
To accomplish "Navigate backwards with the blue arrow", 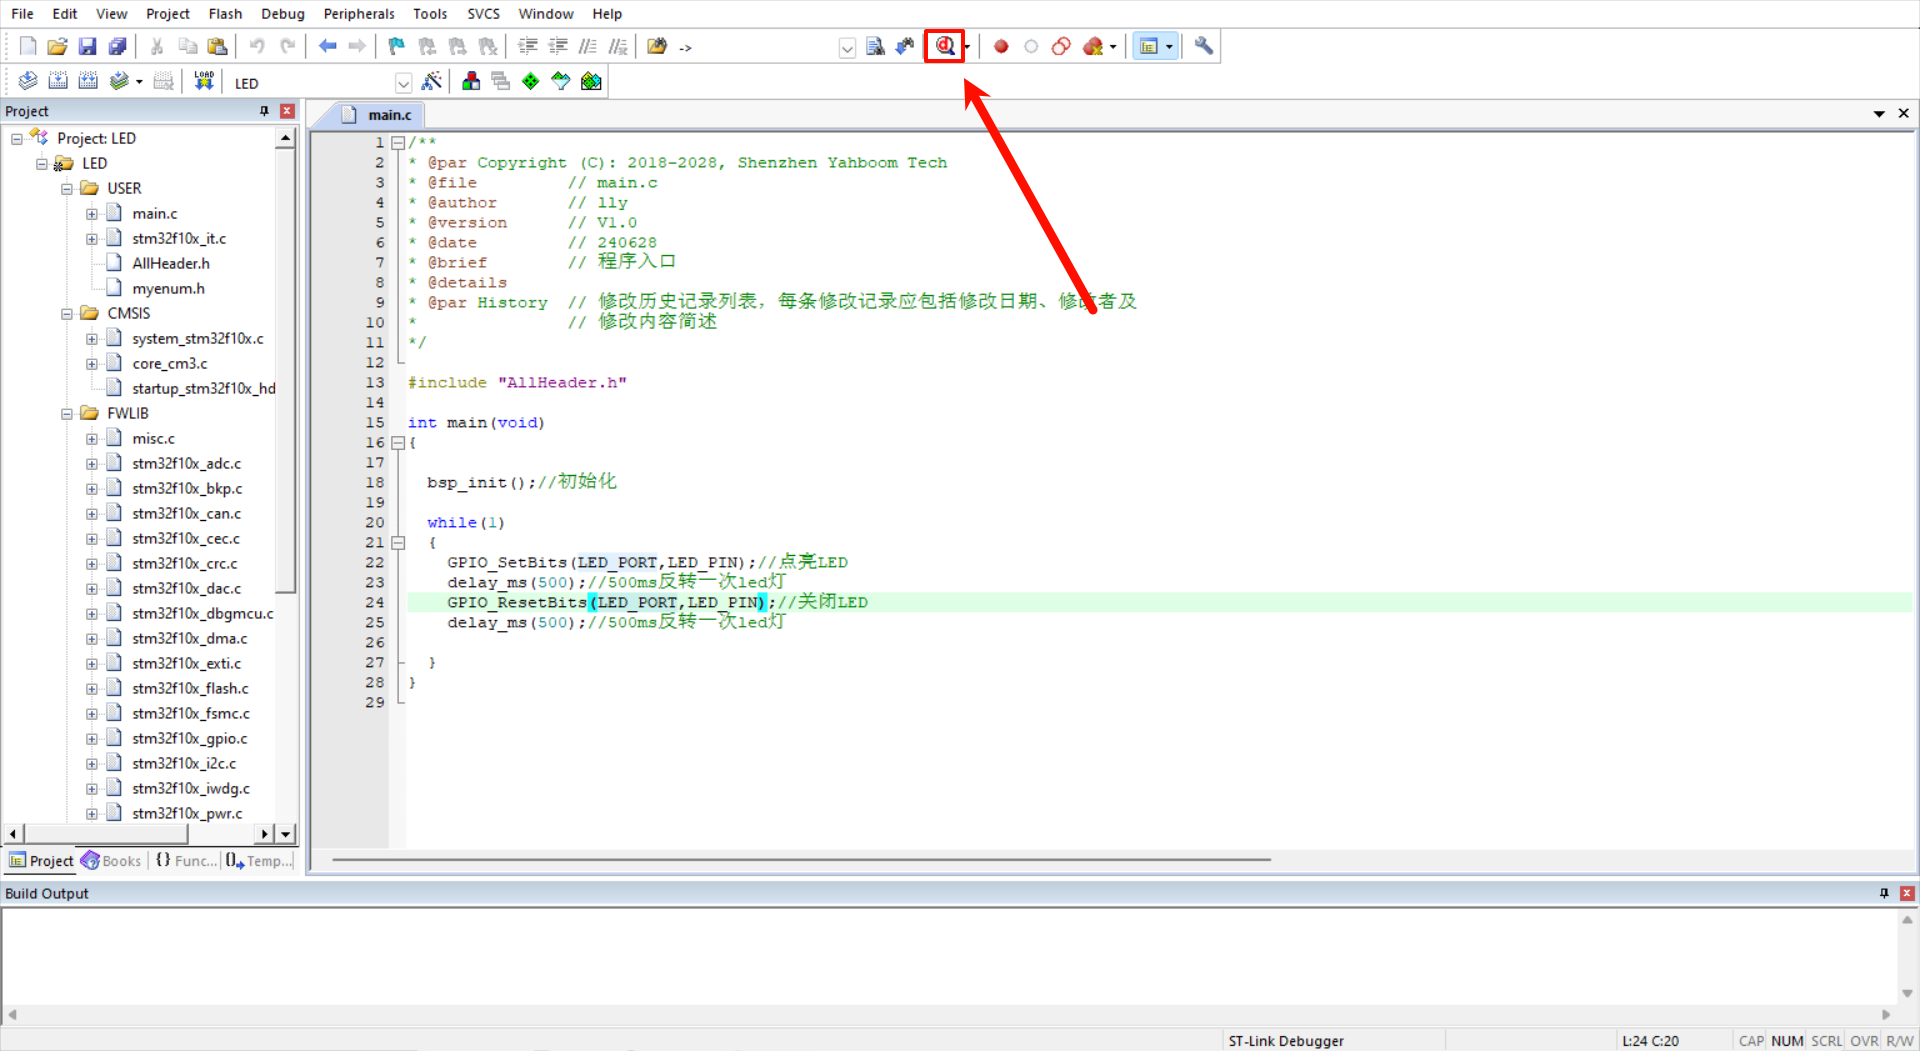I will point(327,46).
